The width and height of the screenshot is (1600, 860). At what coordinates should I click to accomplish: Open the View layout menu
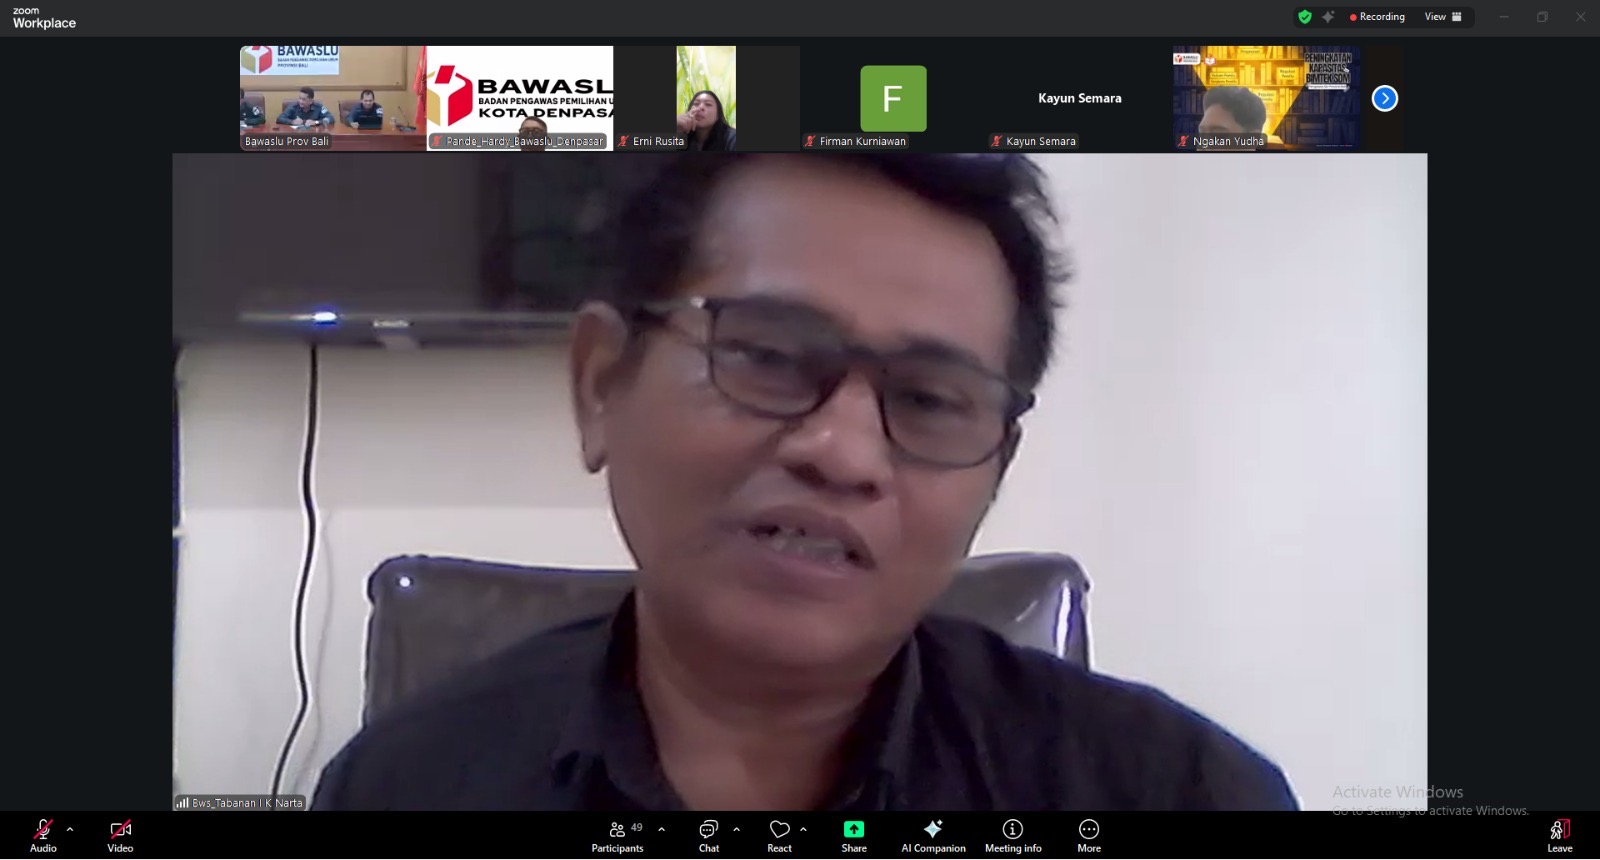pos(1442,17)
